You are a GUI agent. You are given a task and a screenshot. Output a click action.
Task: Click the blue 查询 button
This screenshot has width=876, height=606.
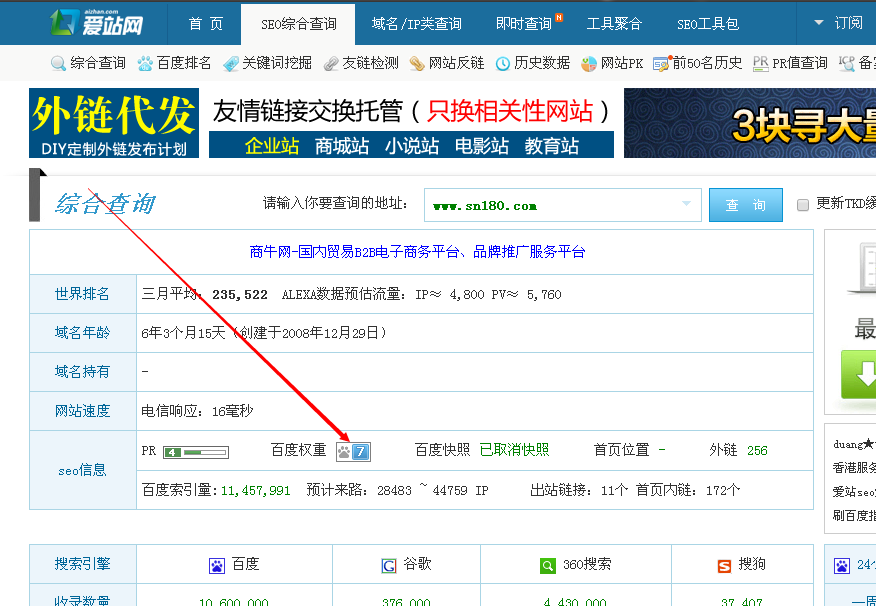pyautogui.click(x=745, y=203)
